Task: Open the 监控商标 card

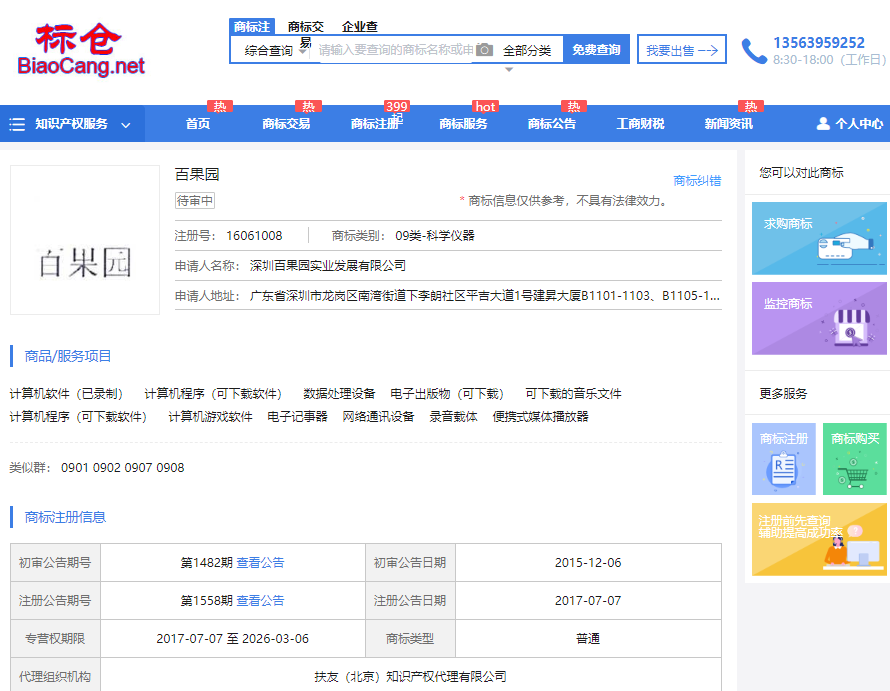Action: (819, 319)
